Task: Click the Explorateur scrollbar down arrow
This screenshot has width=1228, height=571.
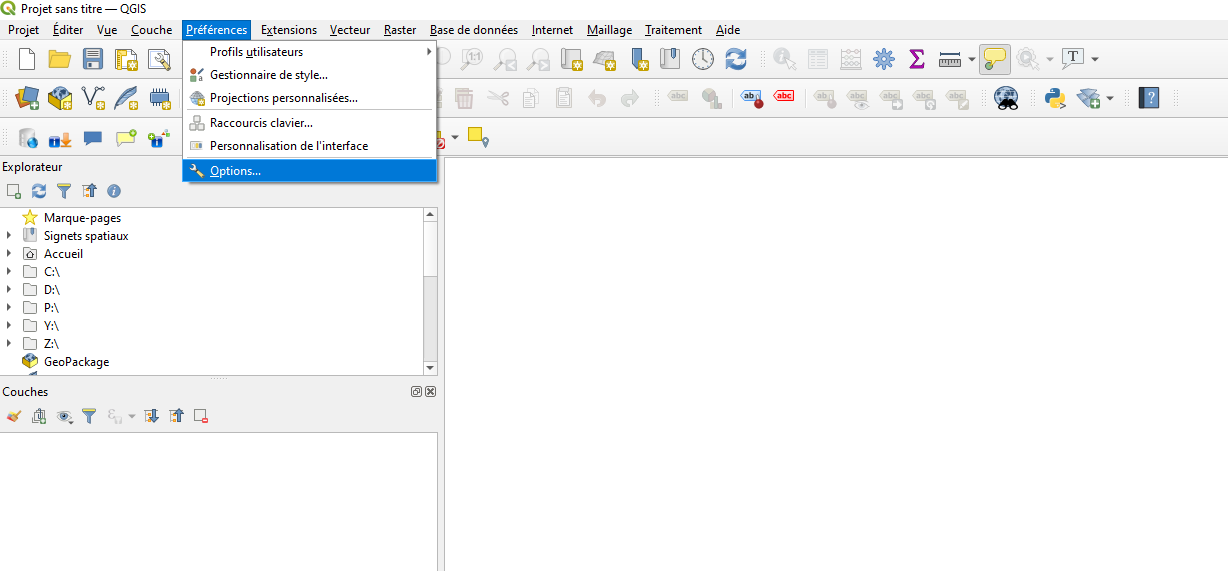Action: tap(430, 368)
